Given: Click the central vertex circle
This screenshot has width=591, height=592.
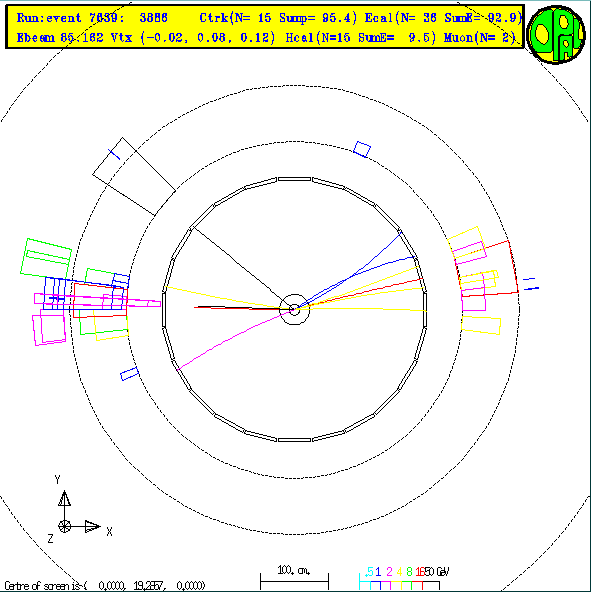Looking at the screenshot, I should coord(294,309).
